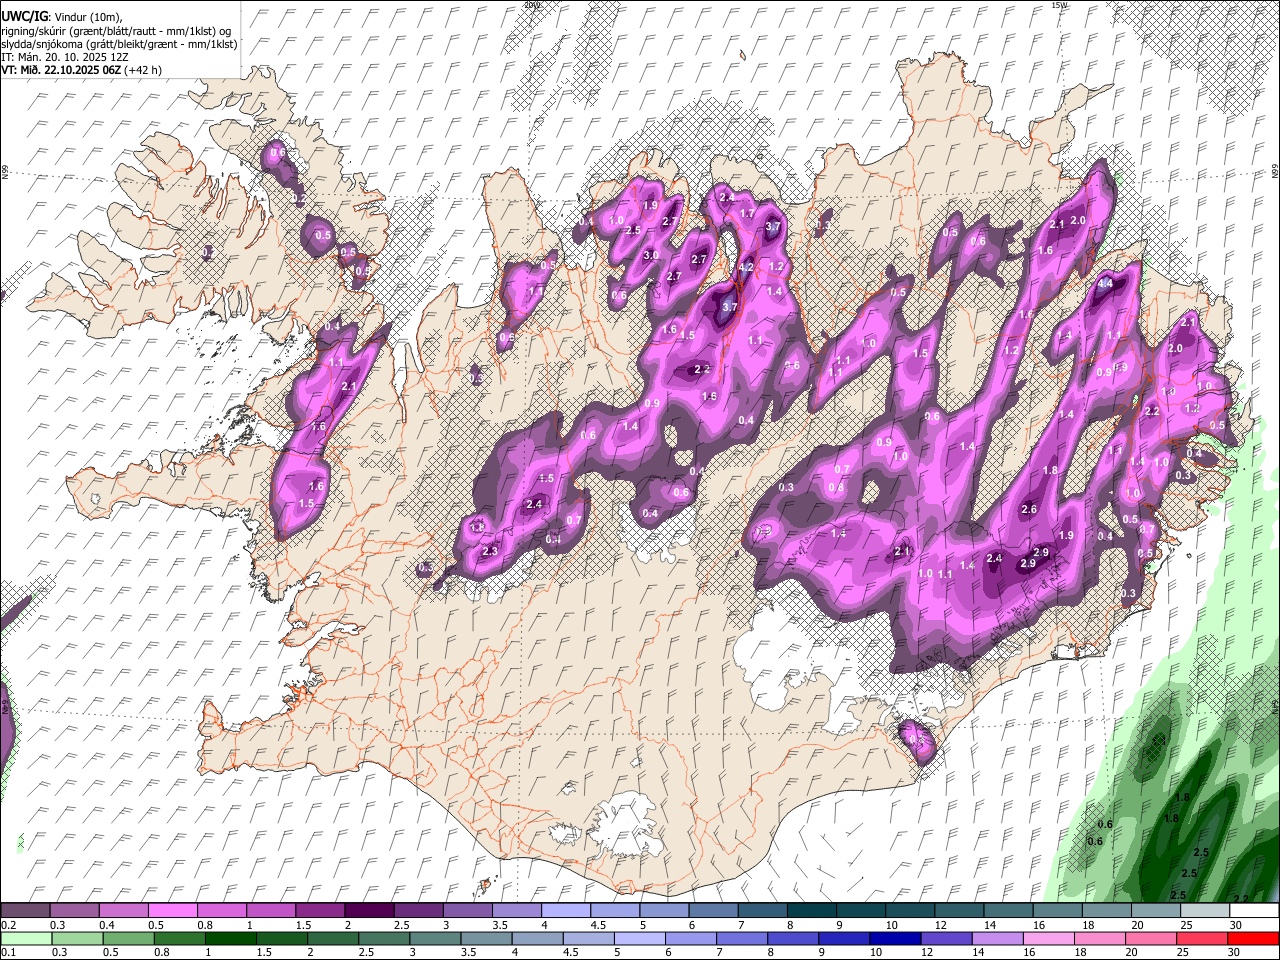Select the 3–3.5 violet swatch in top legend row

pyautogui.click(x=467, y=911)
